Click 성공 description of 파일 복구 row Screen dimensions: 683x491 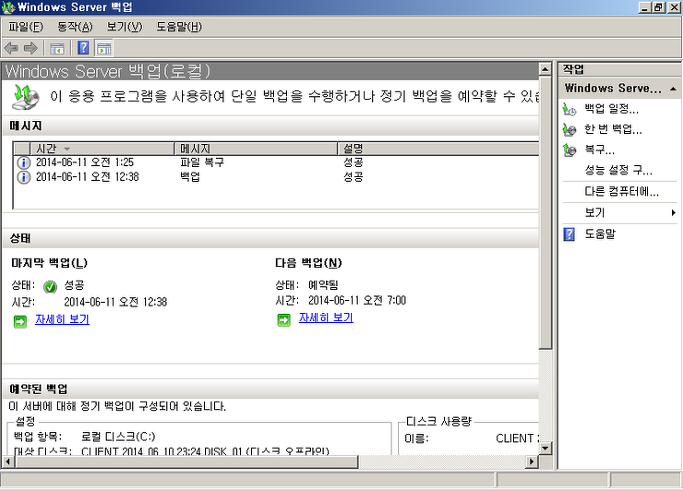coord(353,163)
